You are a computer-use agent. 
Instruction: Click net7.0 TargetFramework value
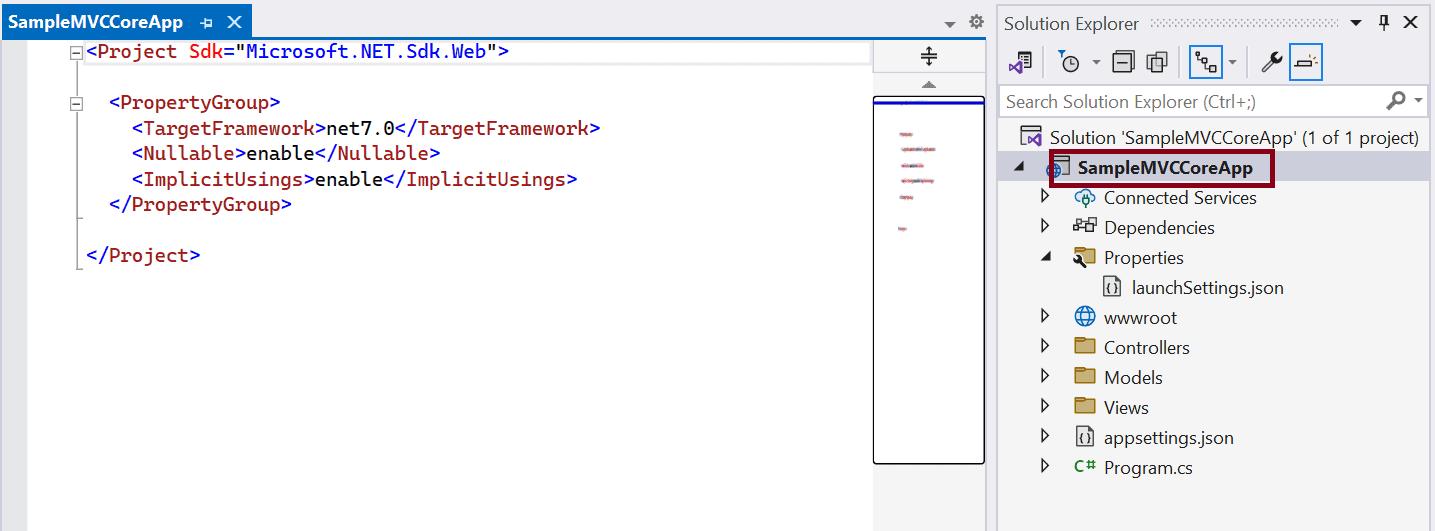tap(361, 128)
